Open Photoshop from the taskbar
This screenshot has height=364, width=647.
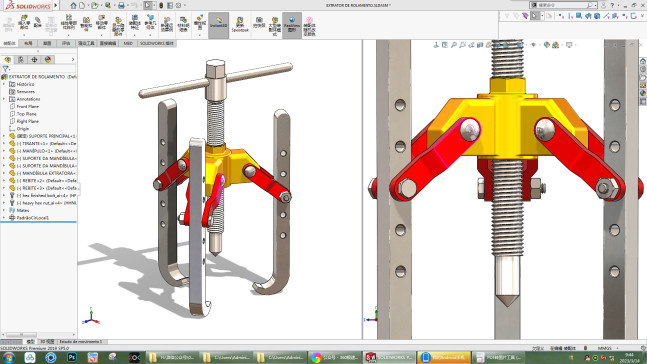72,357
